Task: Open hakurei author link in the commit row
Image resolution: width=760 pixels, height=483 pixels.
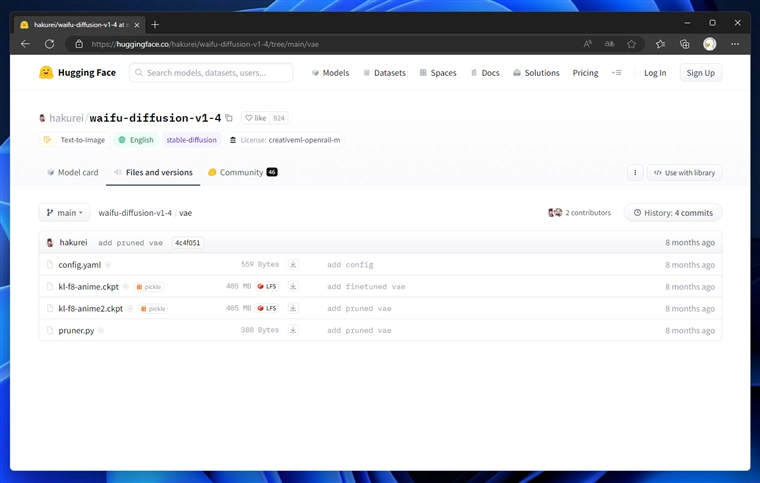Action: (73, 242)
